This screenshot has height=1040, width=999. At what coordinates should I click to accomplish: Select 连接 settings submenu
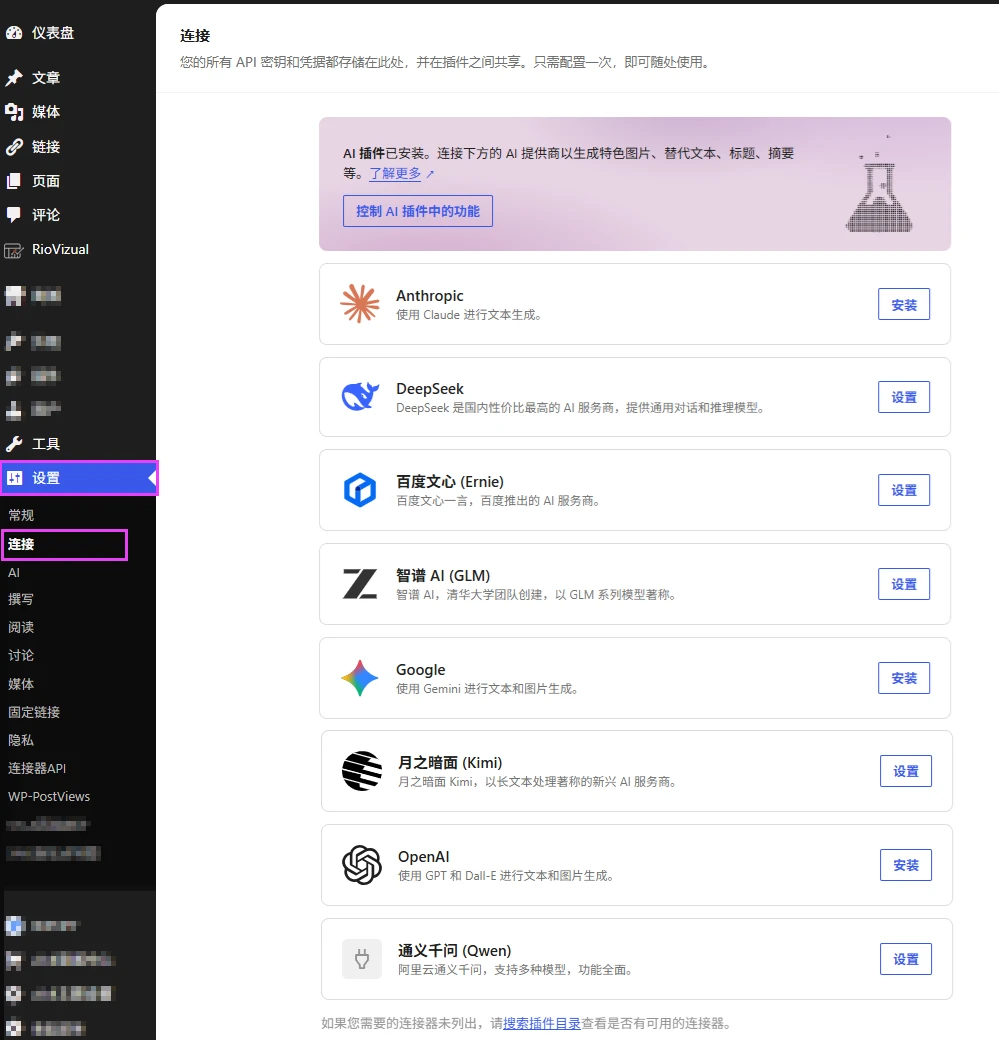point(21,544)
